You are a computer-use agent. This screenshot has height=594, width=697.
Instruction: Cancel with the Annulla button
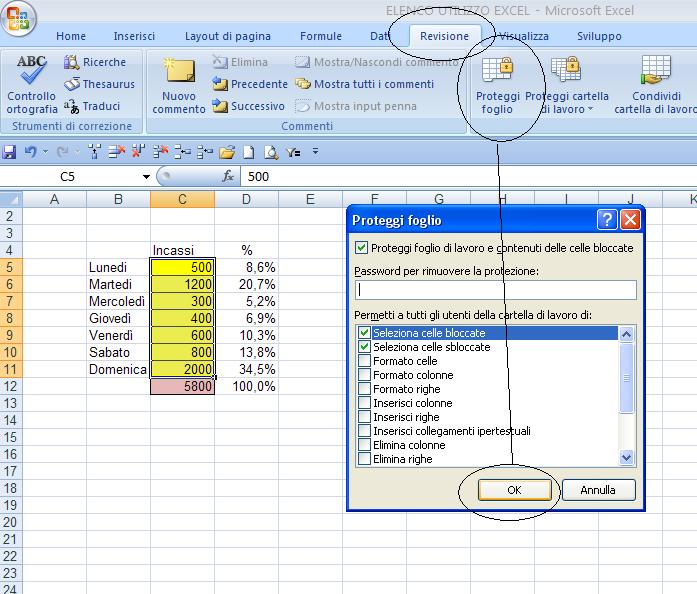point(598,490)
